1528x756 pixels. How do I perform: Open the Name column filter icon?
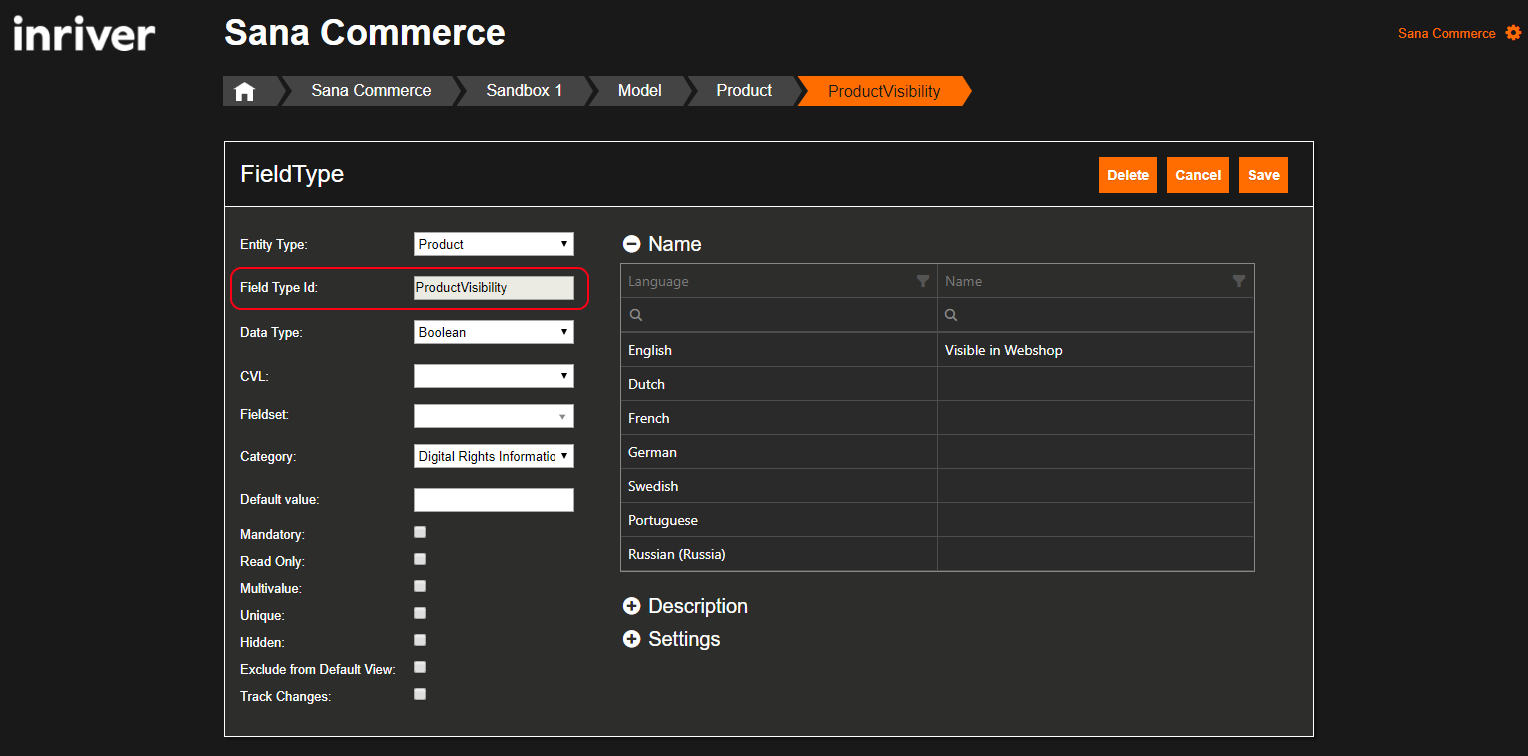(x=1239, y=281)
